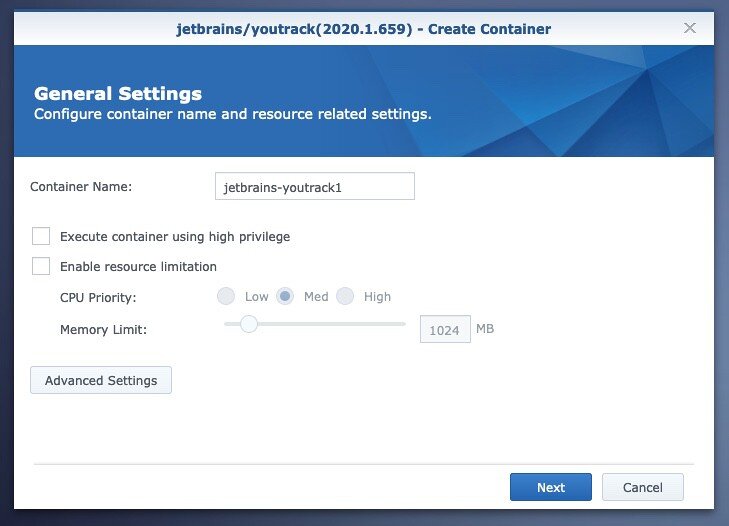Click the dialog title jetbrains/youtrack text

[364, 29]
